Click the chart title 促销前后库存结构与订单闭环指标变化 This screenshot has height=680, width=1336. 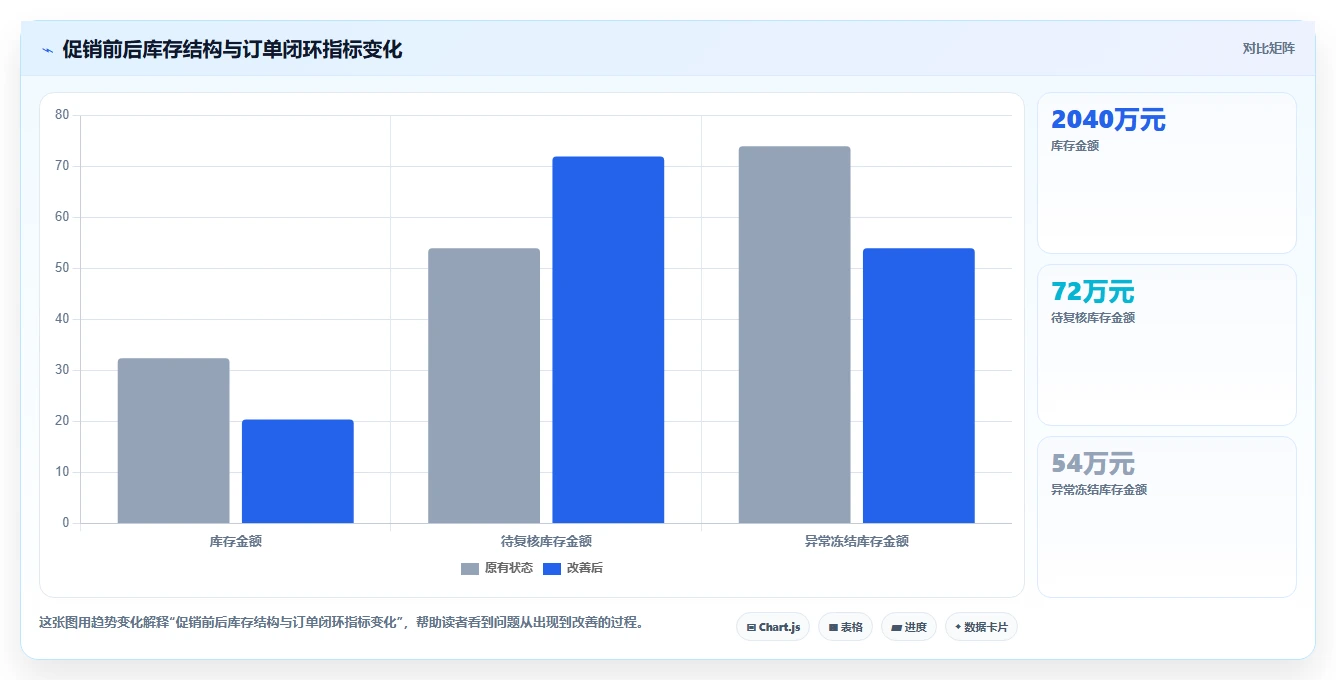point(232,49)
